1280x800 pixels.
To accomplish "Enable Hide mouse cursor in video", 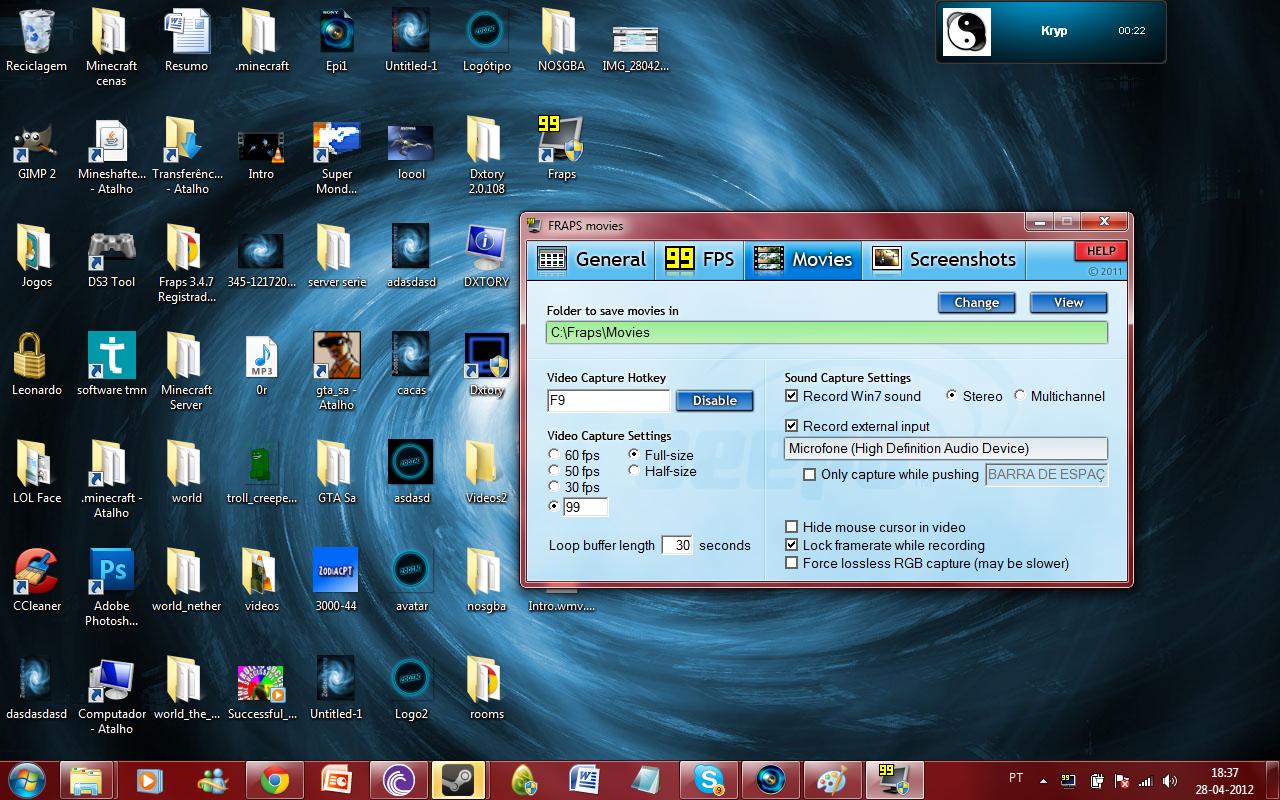I will [x=791, y=526].
